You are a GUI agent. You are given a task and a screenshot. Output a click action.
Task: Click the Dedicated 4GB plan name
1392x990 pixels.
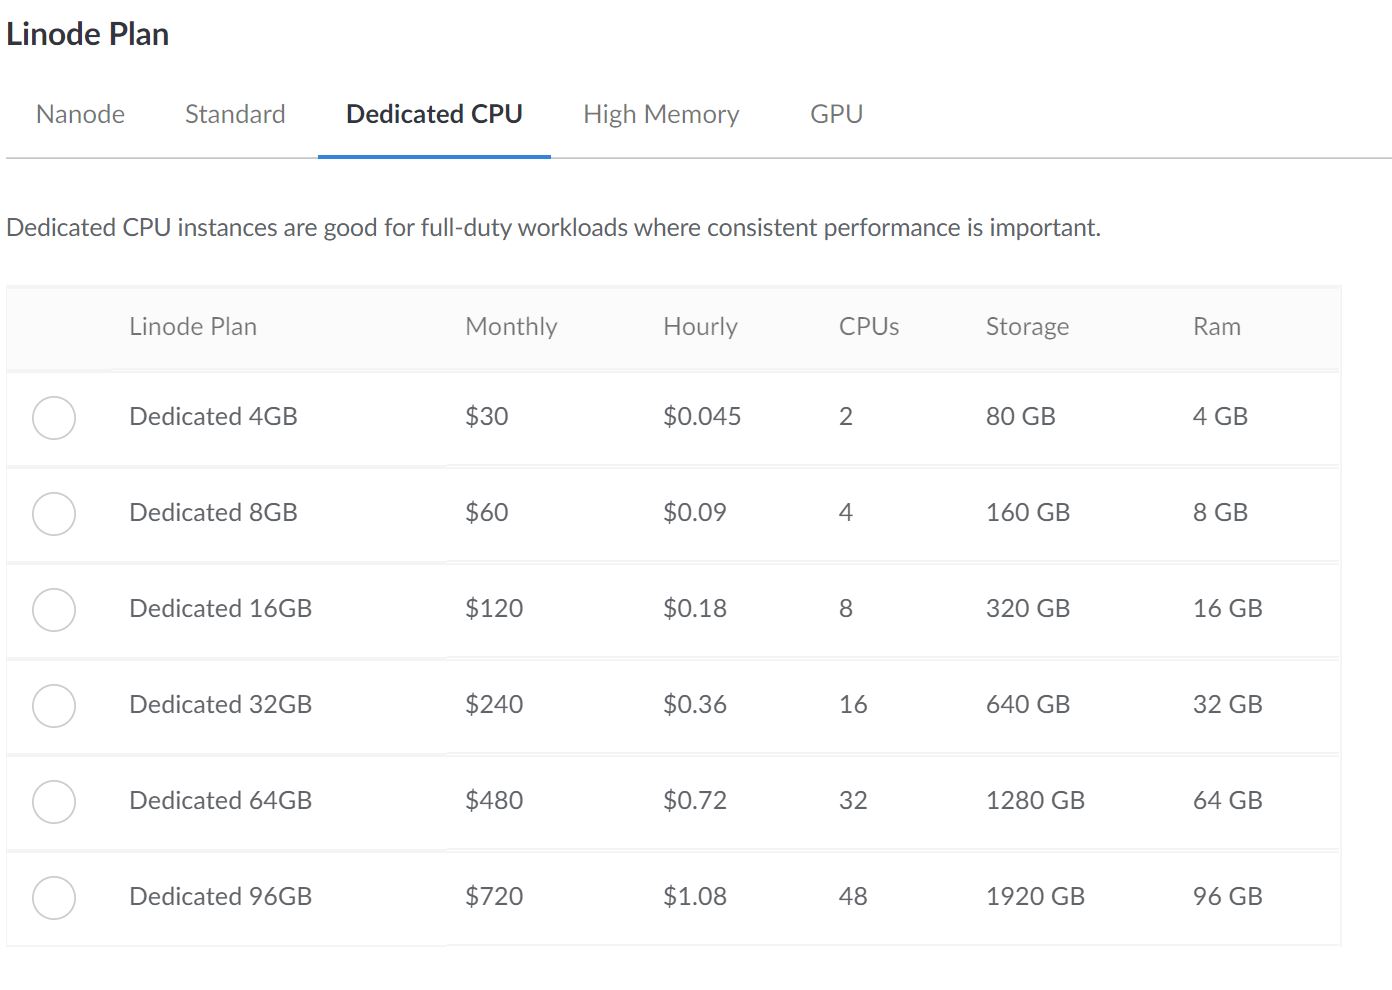point(213,417)
